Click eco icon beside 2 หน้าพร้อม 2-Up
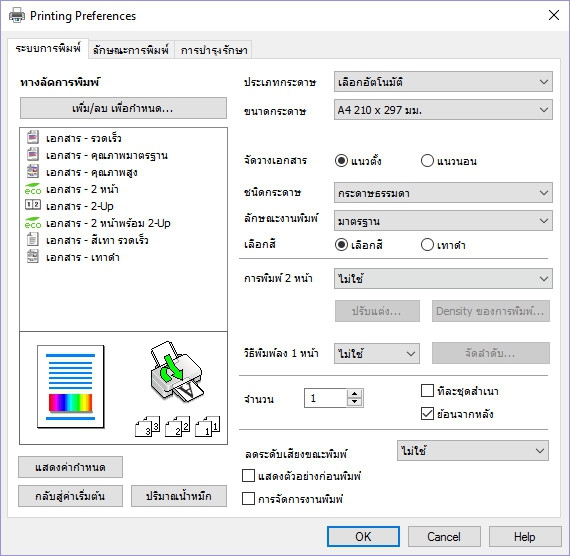The image size is (570, 556). (33, 223)
